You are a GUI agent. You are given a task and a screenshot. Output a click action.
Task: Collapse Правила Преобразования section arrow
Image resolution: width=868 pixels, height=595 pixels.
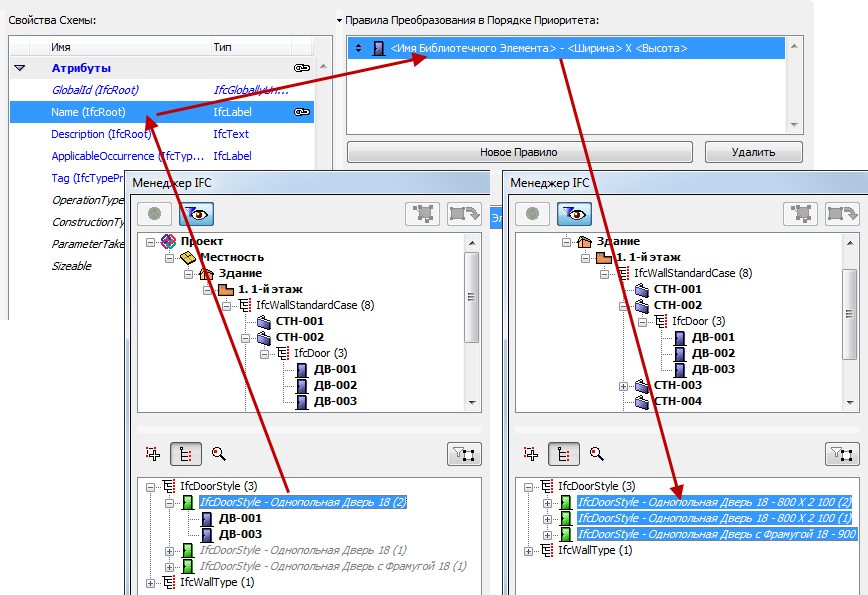[339, 20]
